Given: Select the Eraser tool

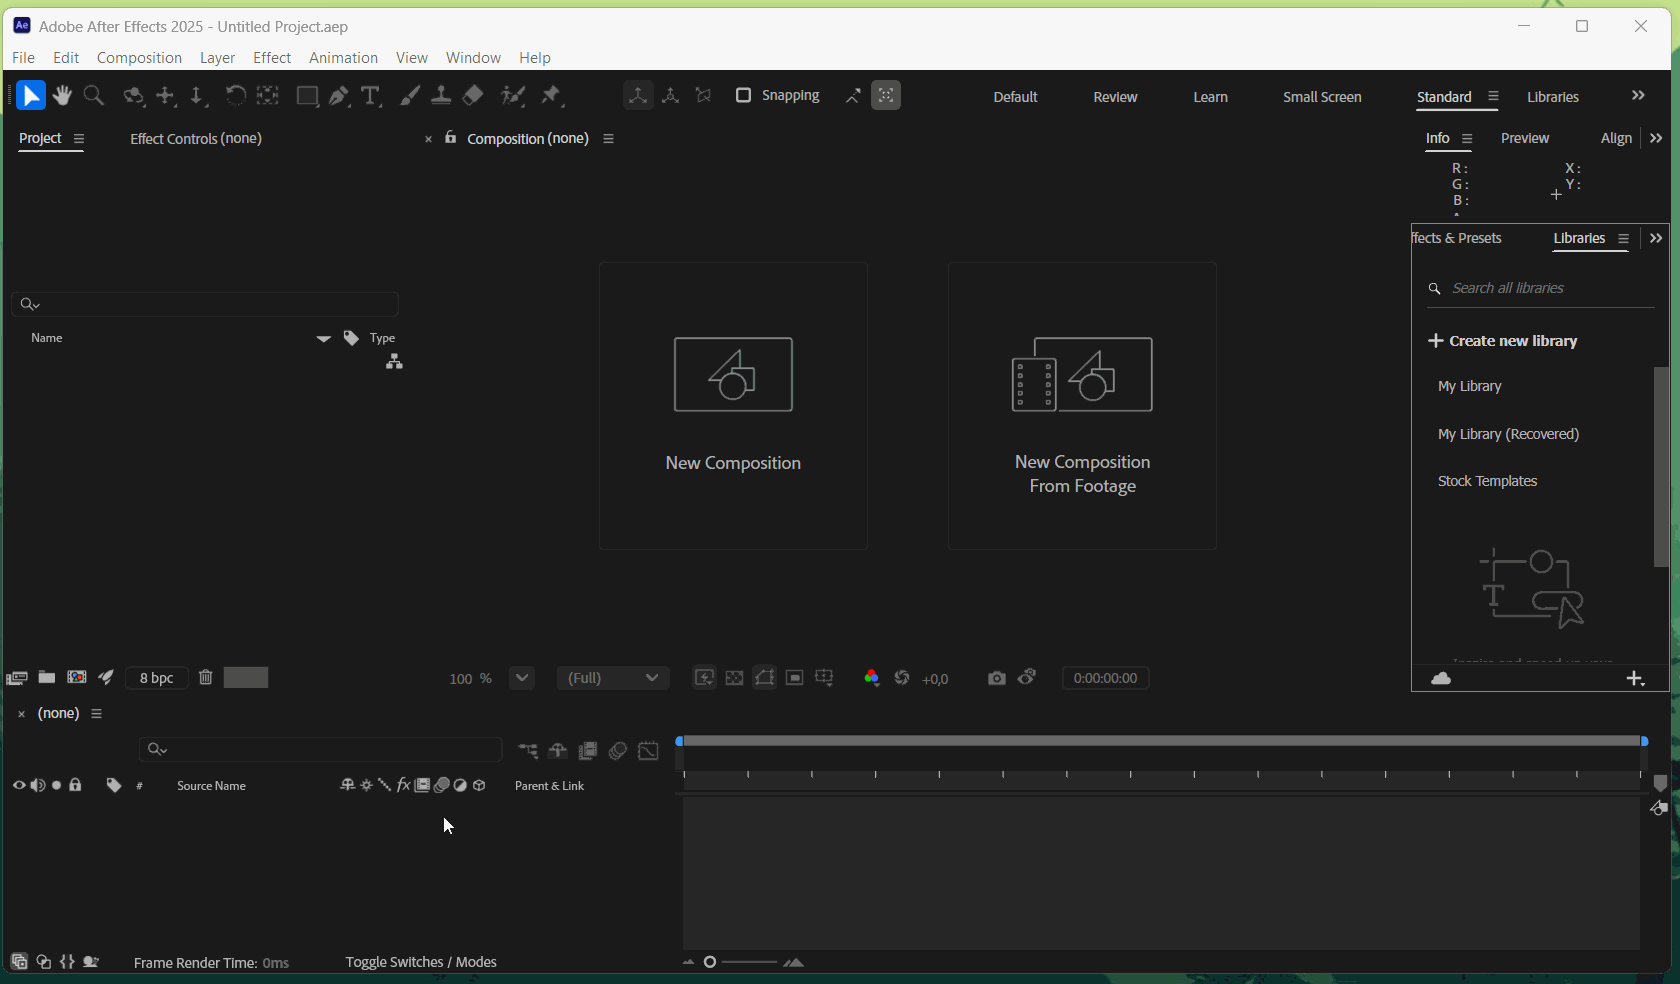Looking at the screenshot, I should pos(474,96).
